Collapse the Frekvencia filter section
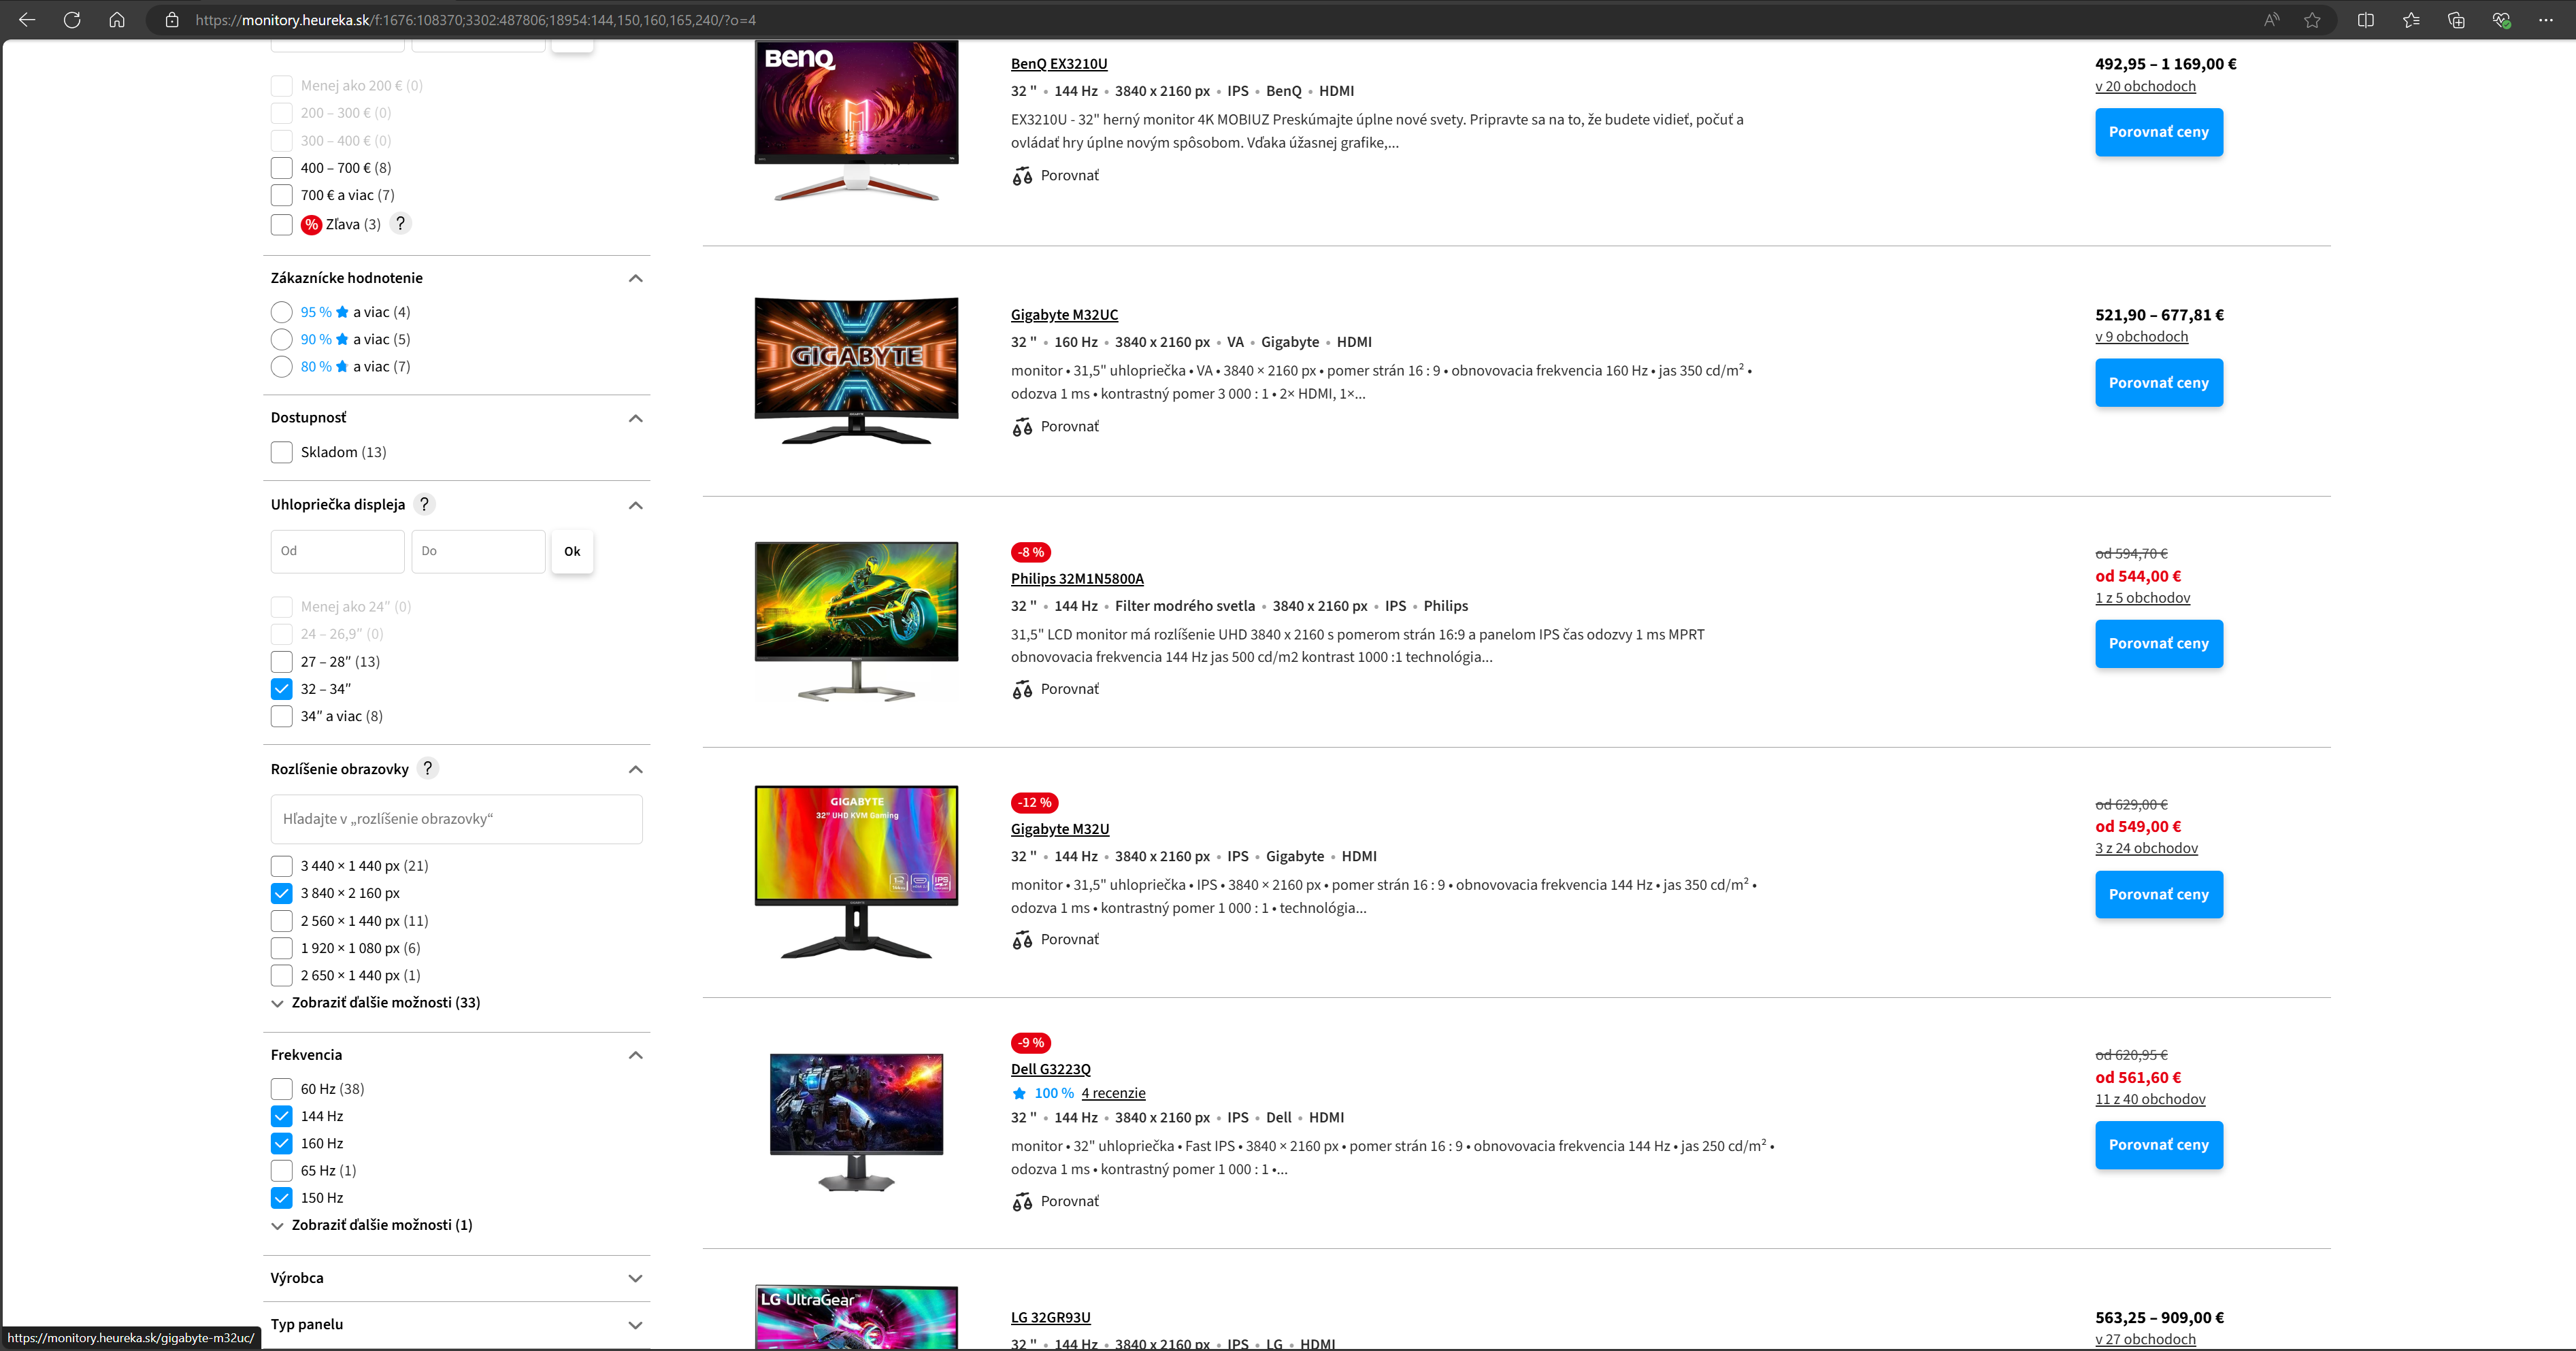Viewport: 2576px width, 1351px height. click(x=635, y=1055)
